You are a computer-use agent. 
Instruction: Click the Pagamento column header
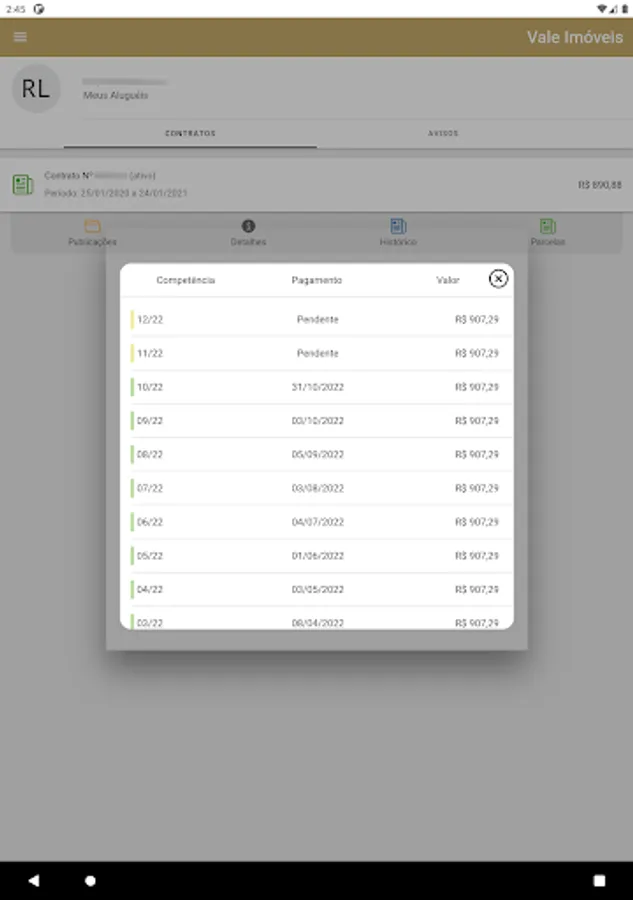click(317, 280)
